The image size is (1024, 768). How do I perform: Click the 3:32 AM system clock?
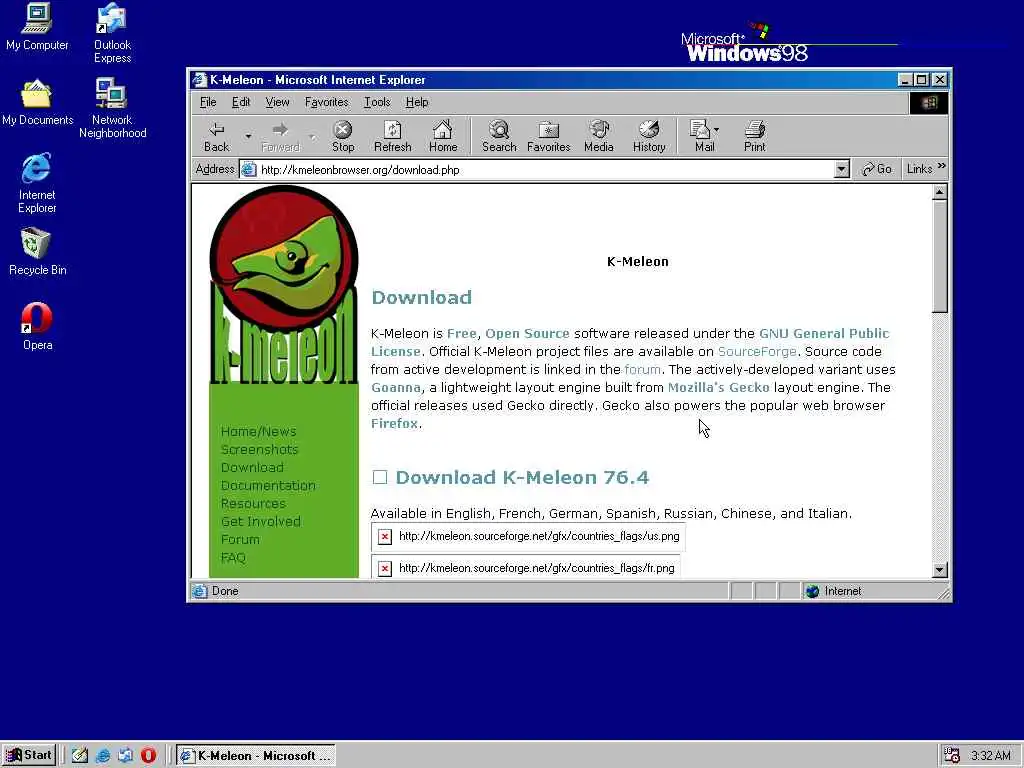[991, 756]
